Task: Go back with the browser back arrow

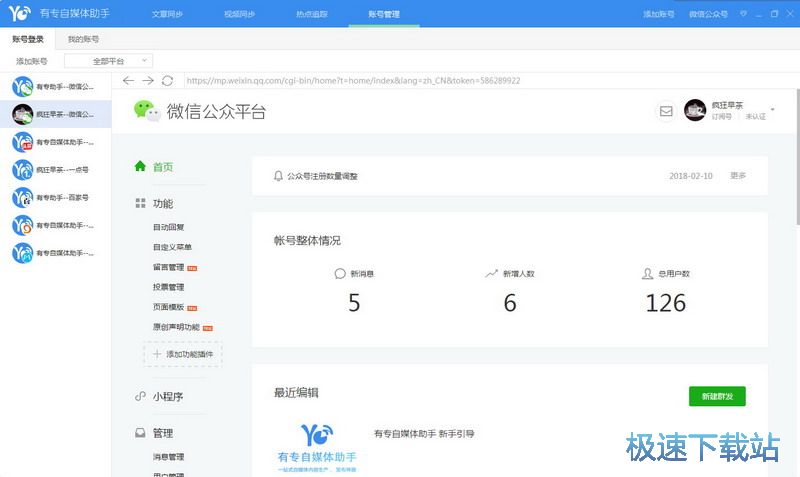Action: point(129,81)
